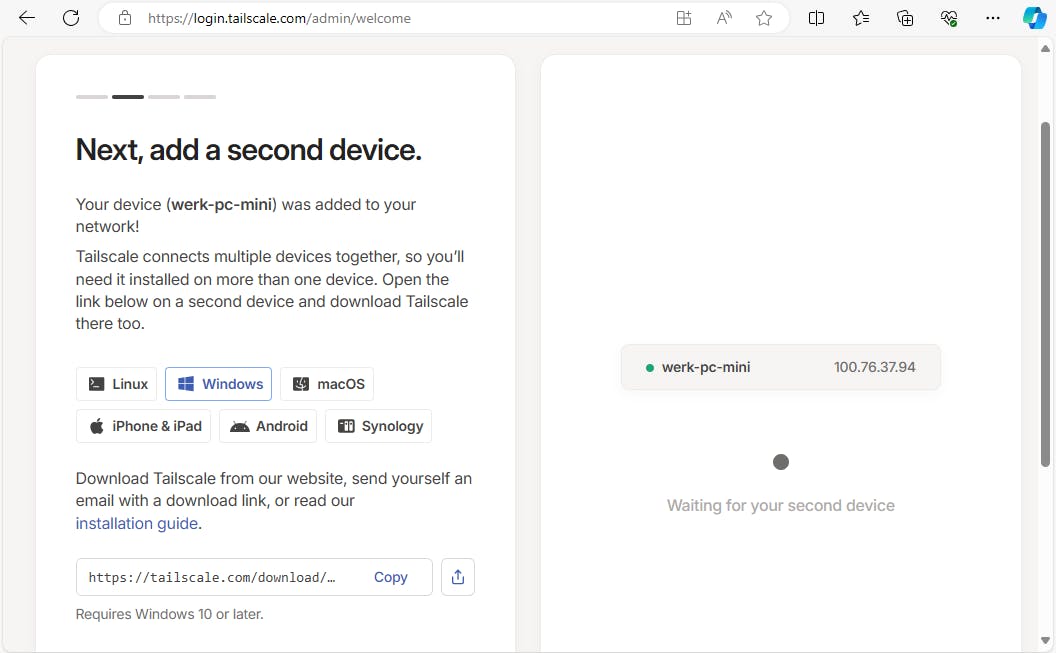This screenshot has width=1056, height=653.
Task: Pick the Android platform option
Action: tap(268, 426)
